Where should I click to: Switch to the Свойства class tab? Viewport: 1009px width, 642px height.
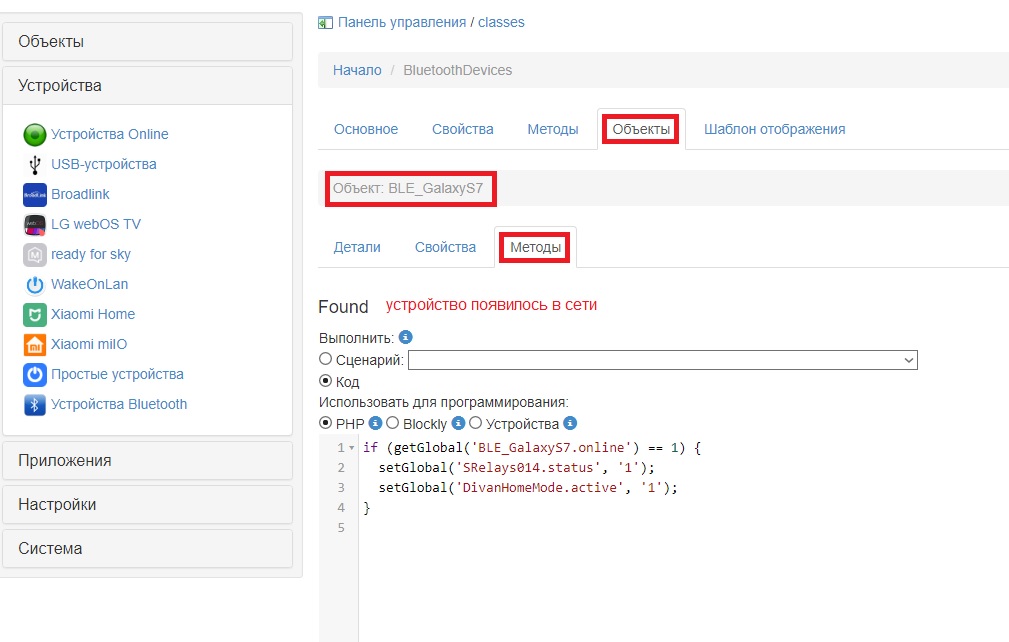point(462,129)
